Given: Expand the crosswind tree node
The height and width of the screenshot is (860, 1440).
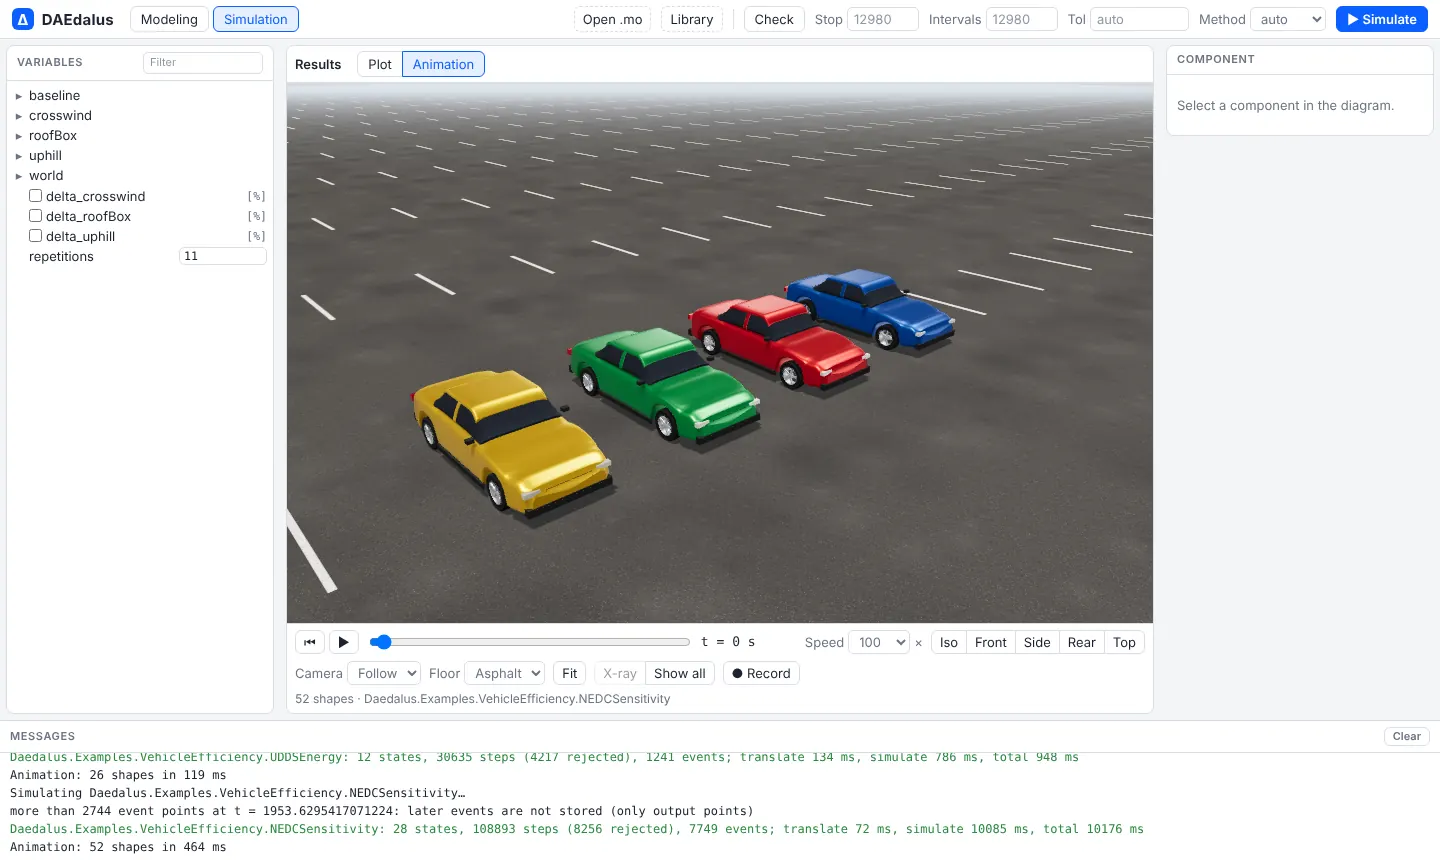Looking at the screenshot, I should click(19, 116).
